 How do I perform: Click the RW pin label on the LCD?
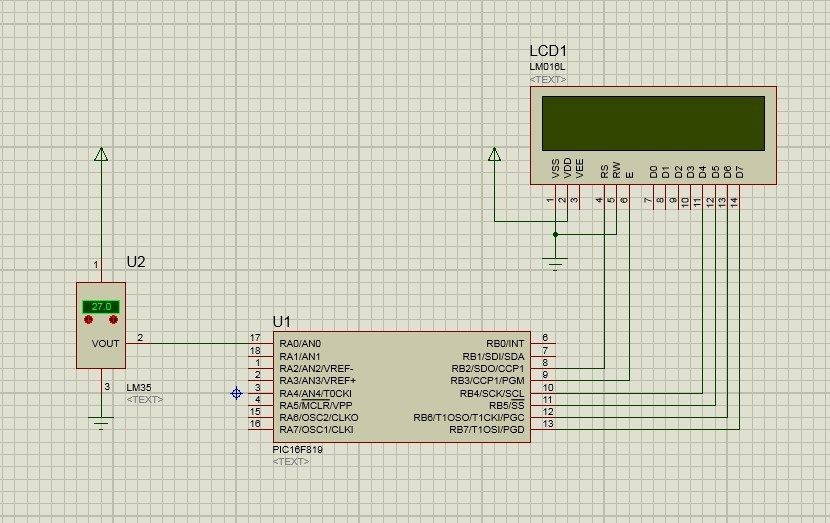pyautogui.click(x=616, y=170)
